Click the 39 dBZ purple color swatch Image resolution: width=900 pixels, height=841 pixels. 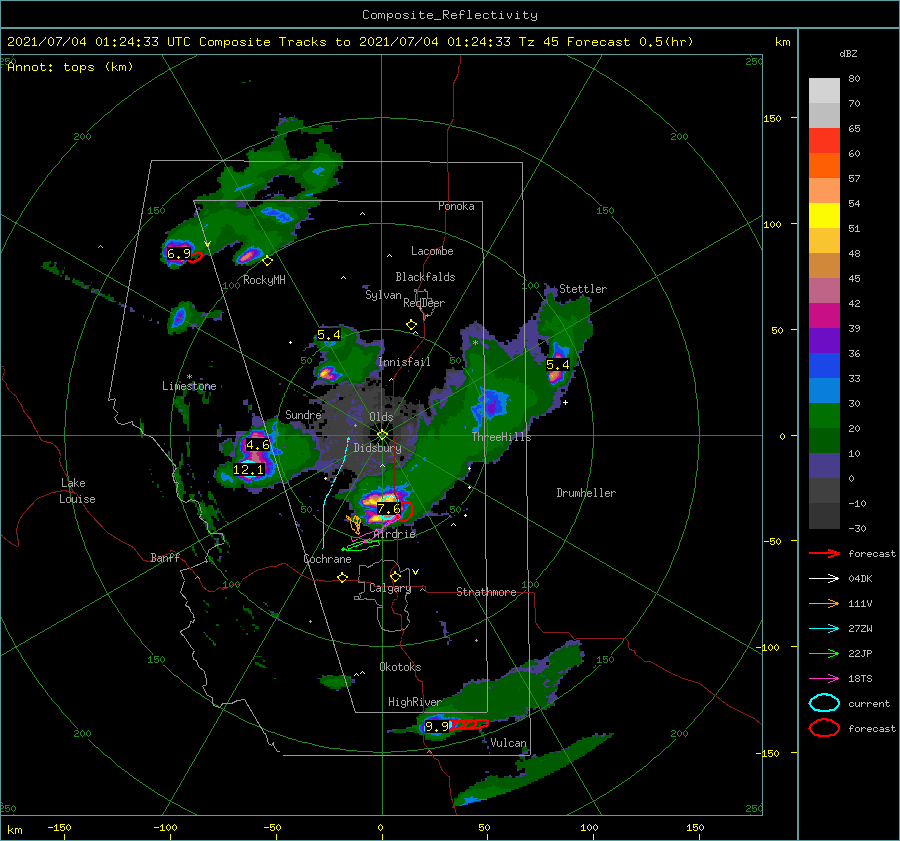[824, 340]
